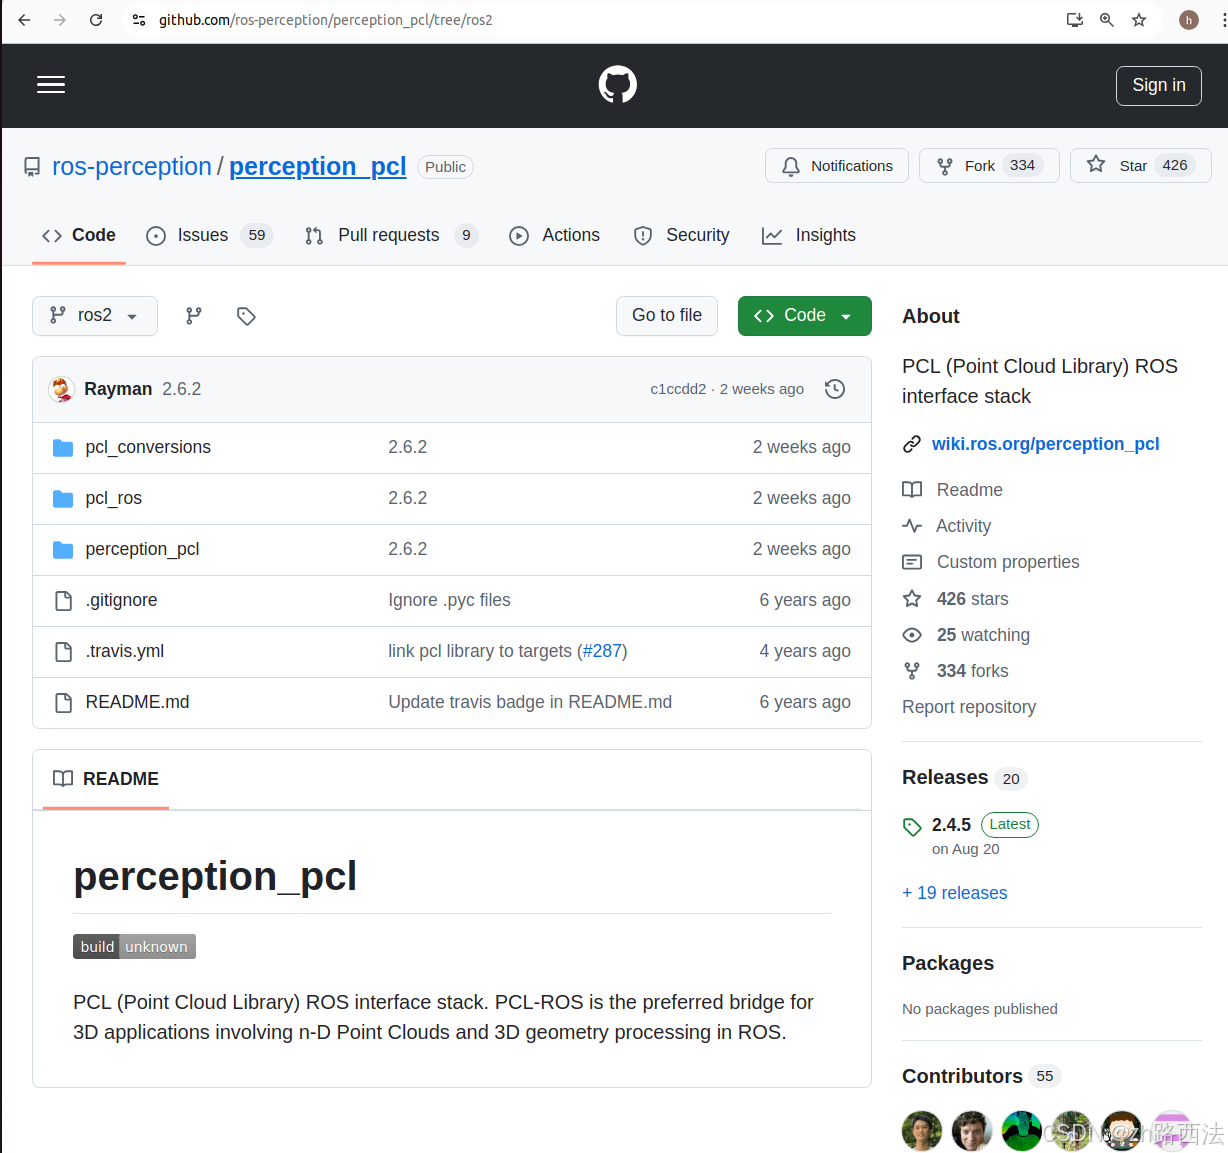Open wiki.ros.org/perception_pcl link
The image size is (1228, 1153).
click(1046, 444)
